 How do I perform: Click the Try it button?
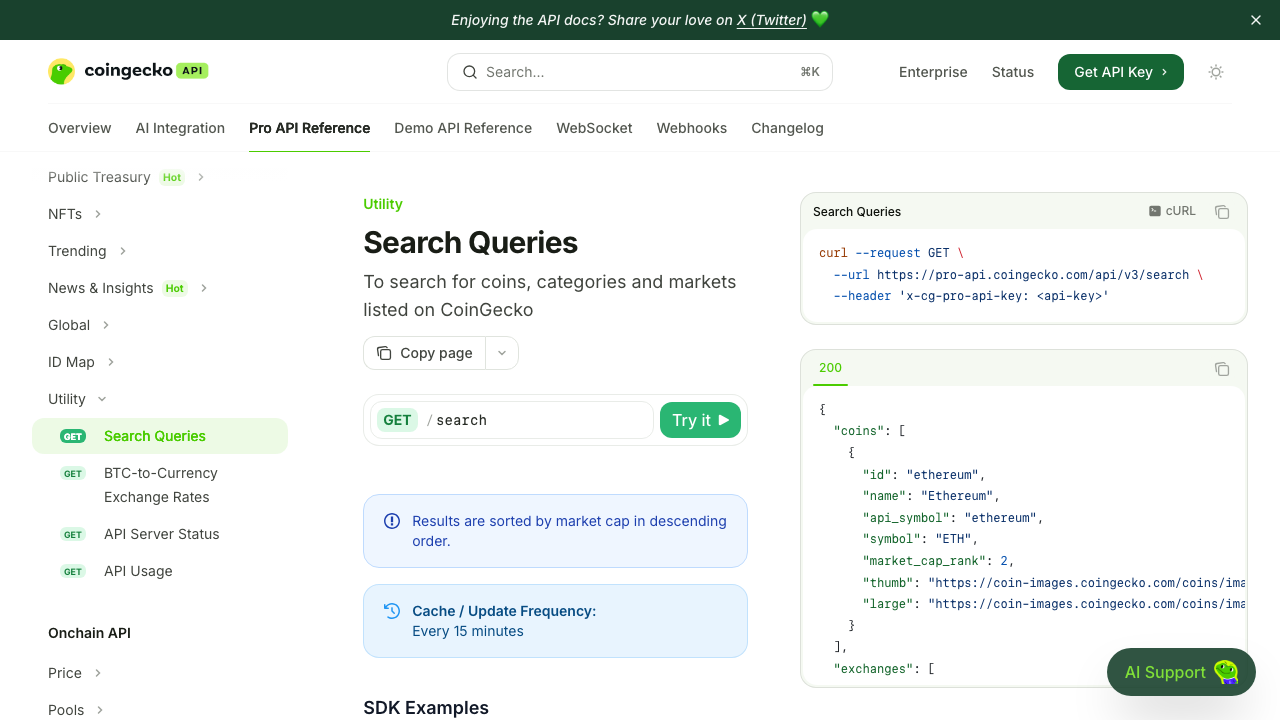700,420
